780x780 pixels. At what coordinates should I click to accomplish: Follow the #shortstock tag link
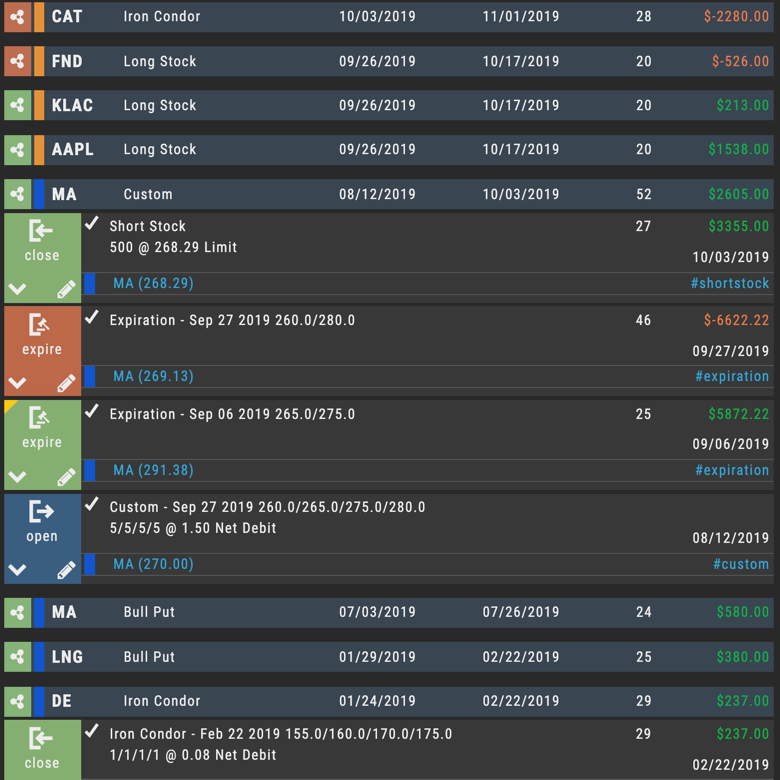coord(730,283)
